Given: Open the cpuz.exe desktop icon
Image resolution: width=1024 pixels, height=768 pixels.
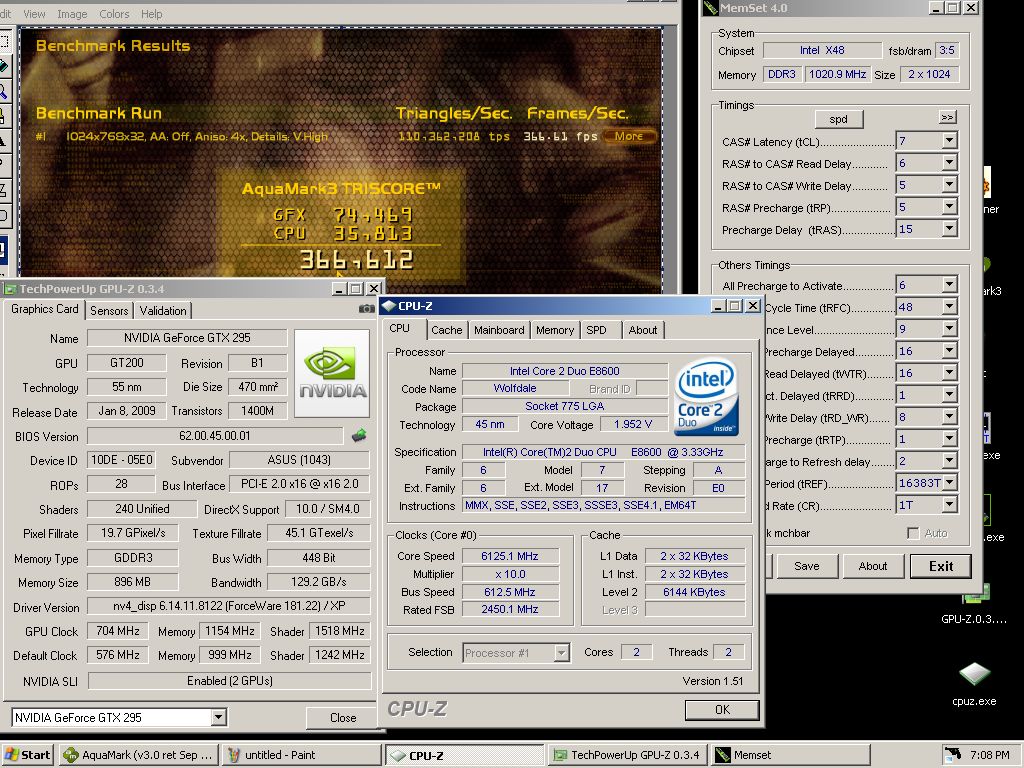Looking at the screenshot, I should tap(974, 684).
